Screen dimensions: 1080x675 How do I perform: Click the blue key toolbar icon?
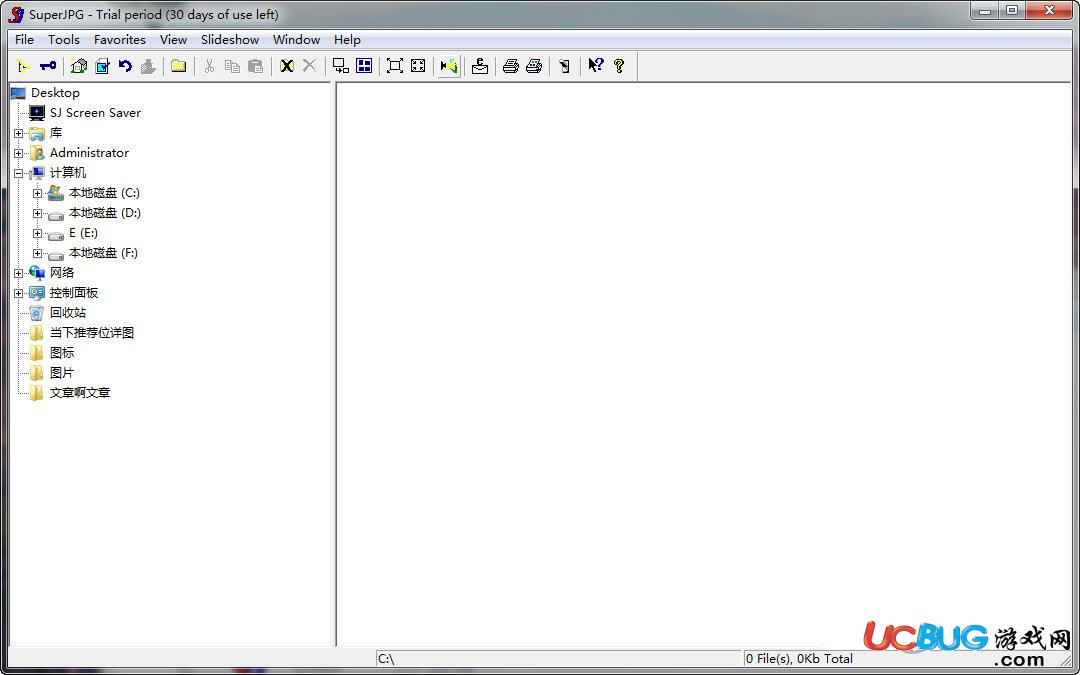pyautogui.click(x=48, y=66)
